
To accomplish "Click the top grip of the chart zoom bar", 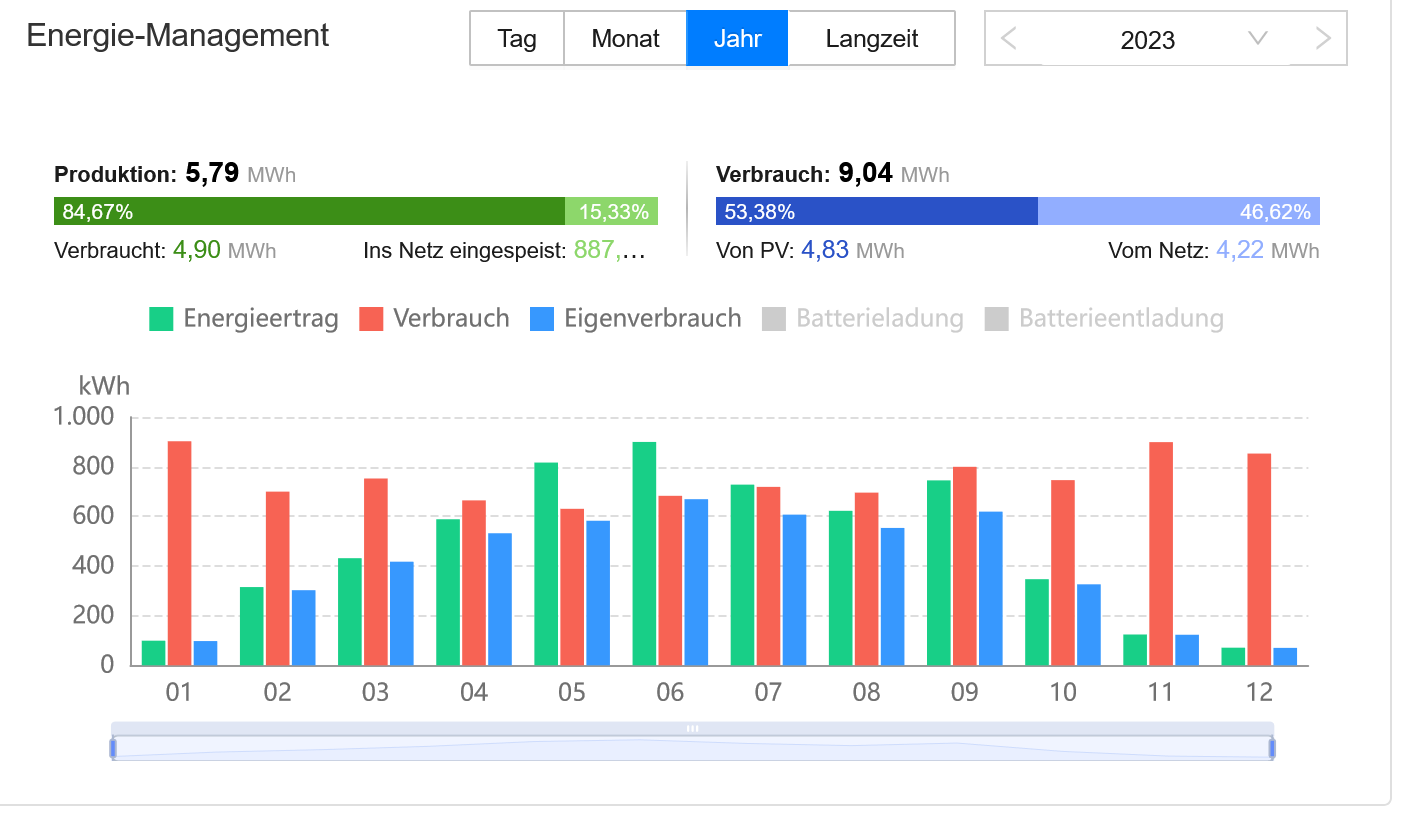I will pos(692,729).
